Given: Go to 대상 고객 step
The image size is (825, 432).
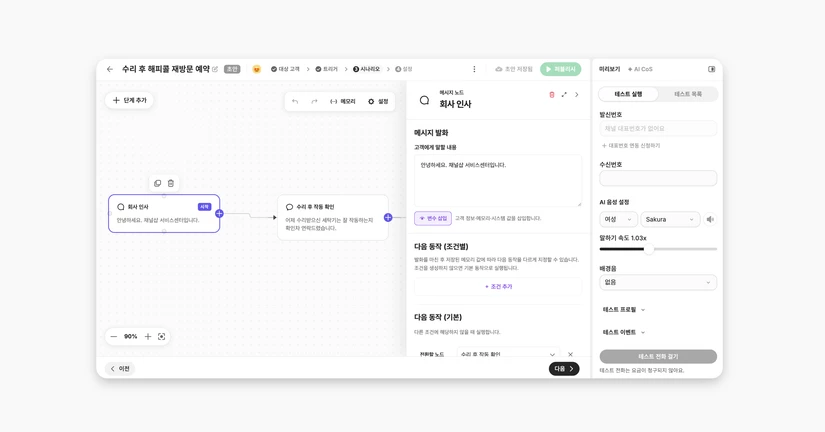Looking at the screenshot, I should tap(285, 69).
